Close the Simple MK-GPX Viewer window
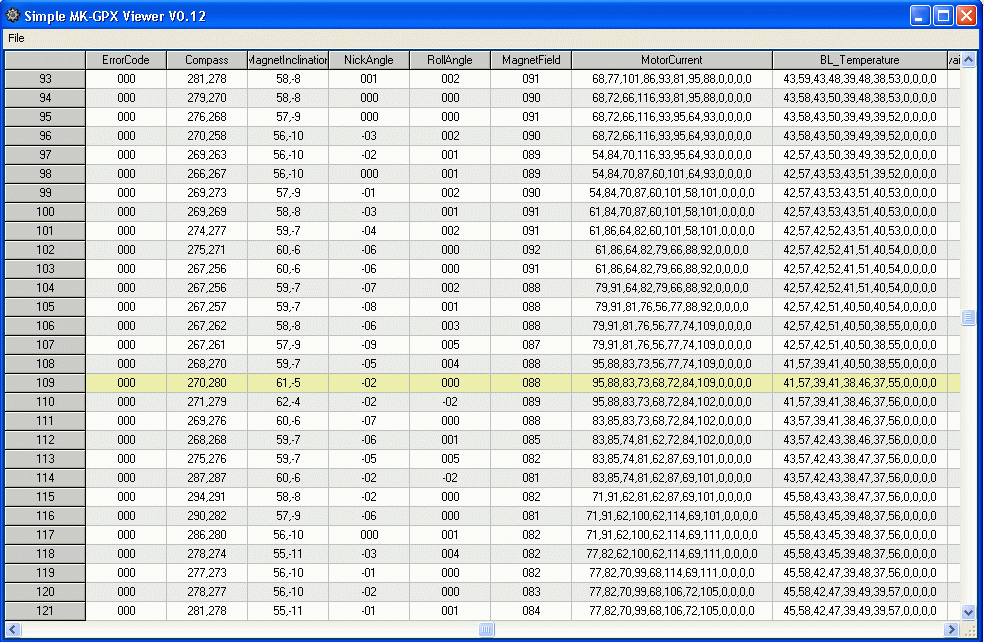This screenshot has width=984, height=642. pyautogui.click(x=966, y=16)
